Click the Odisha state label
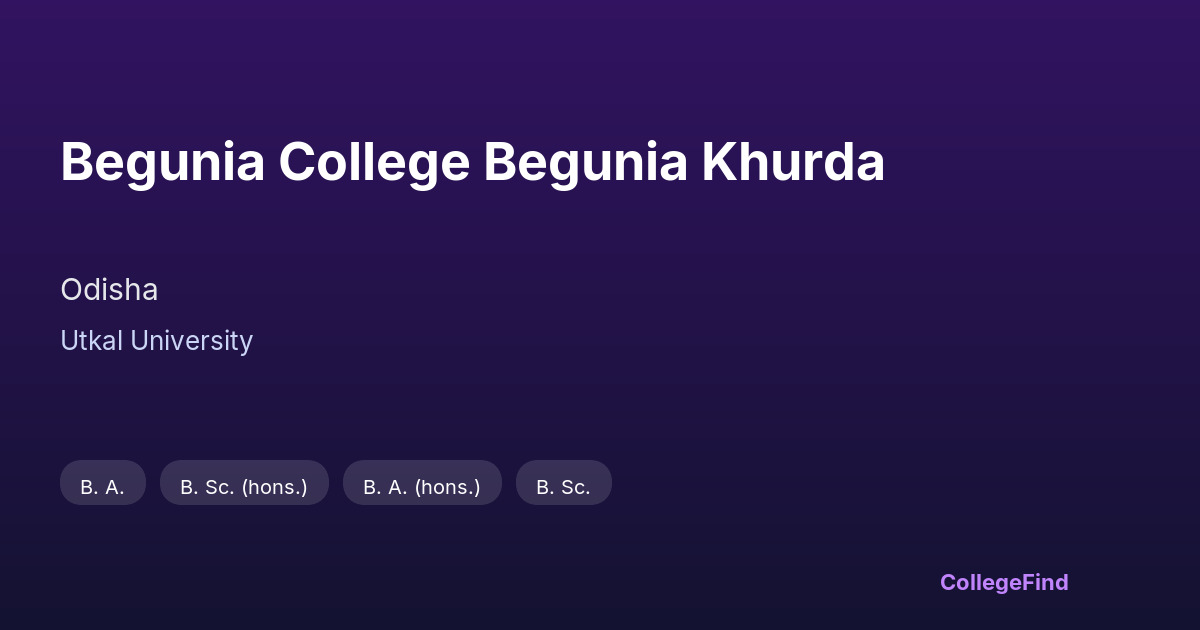The image size is (1200, 630). pyautogui.click(x=109, y=290)
